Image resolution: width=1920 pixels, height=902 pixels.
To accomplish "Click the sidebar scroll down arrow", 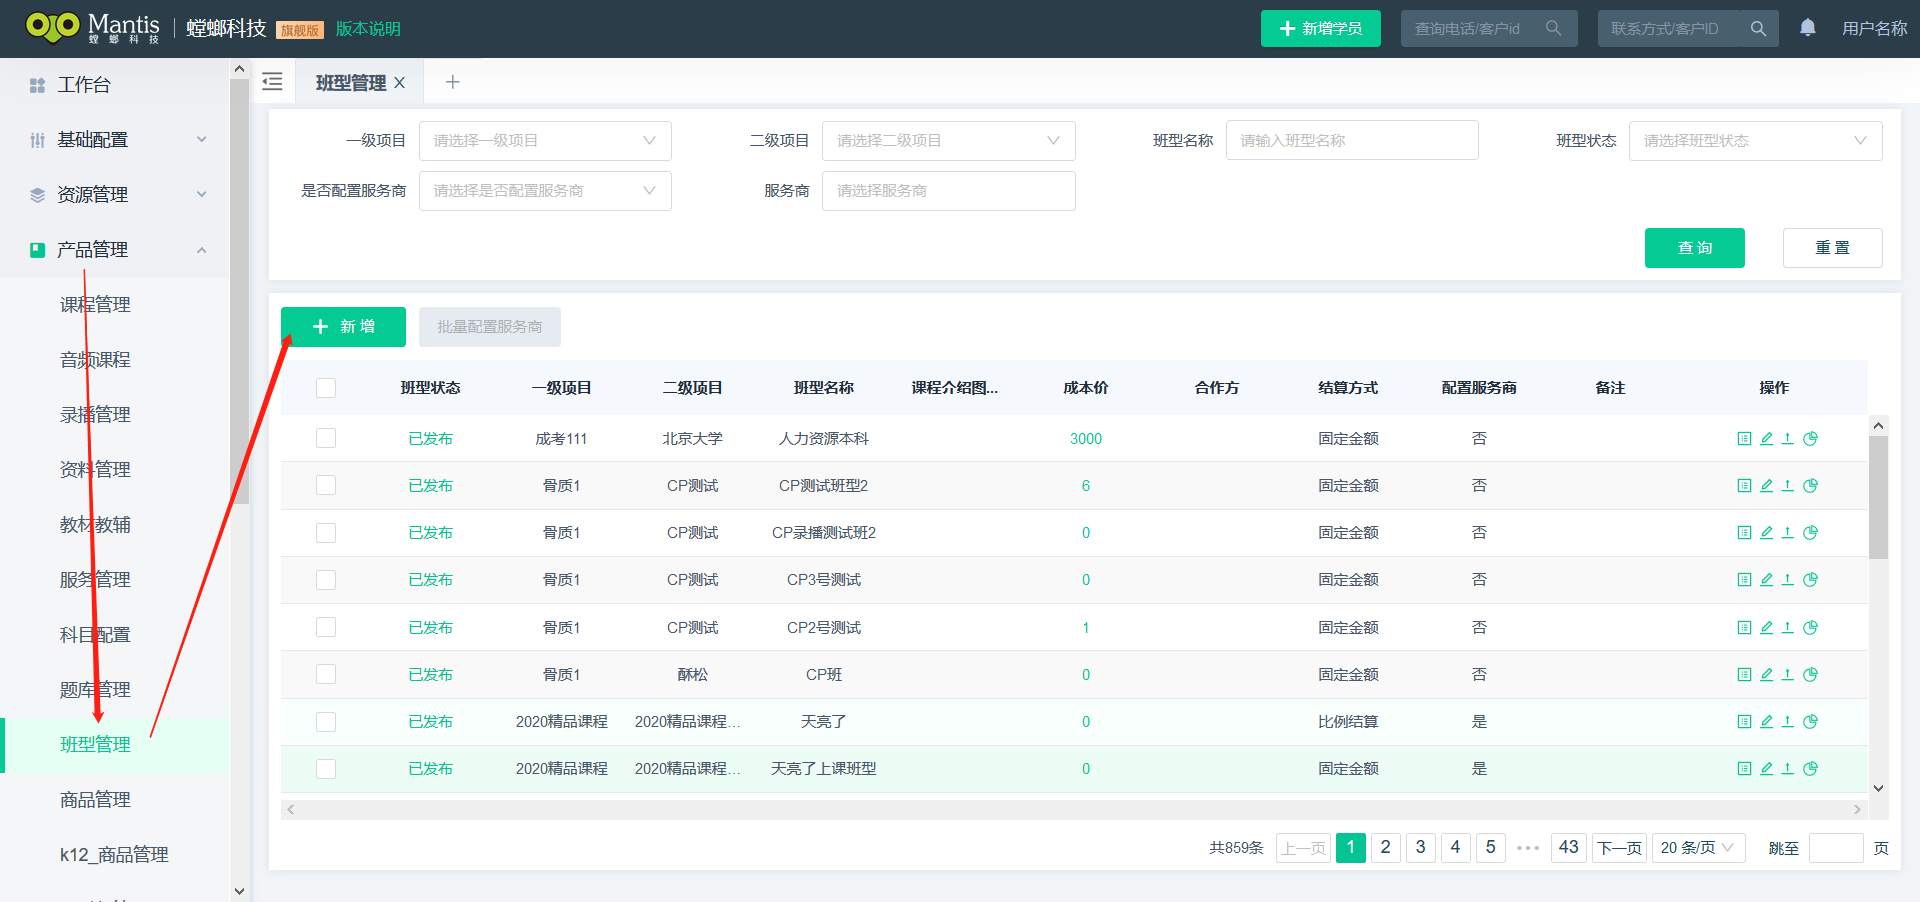I will click(x=239, y=891).
